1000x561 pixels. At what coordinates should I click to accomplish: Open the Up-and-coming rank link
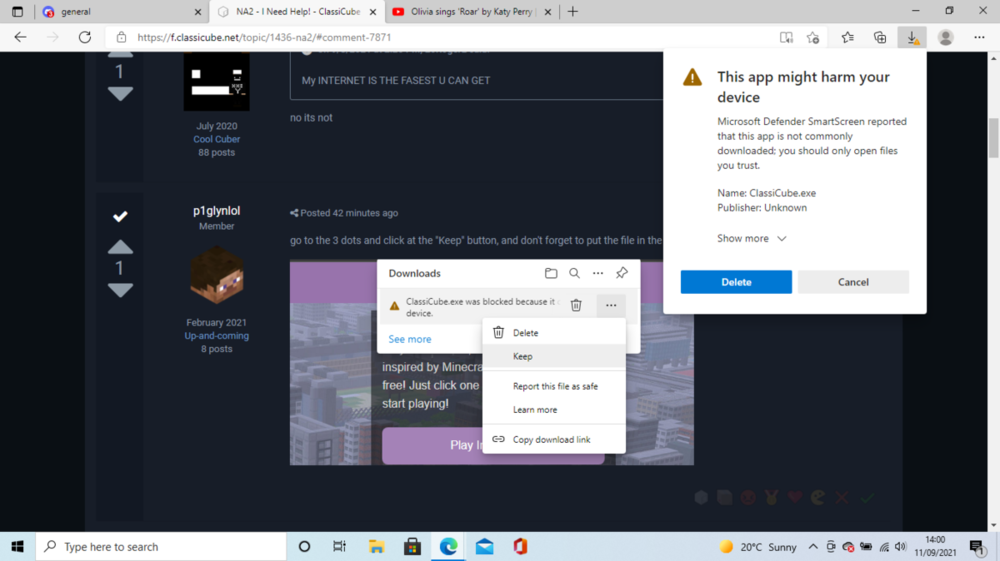pos(217,336)
